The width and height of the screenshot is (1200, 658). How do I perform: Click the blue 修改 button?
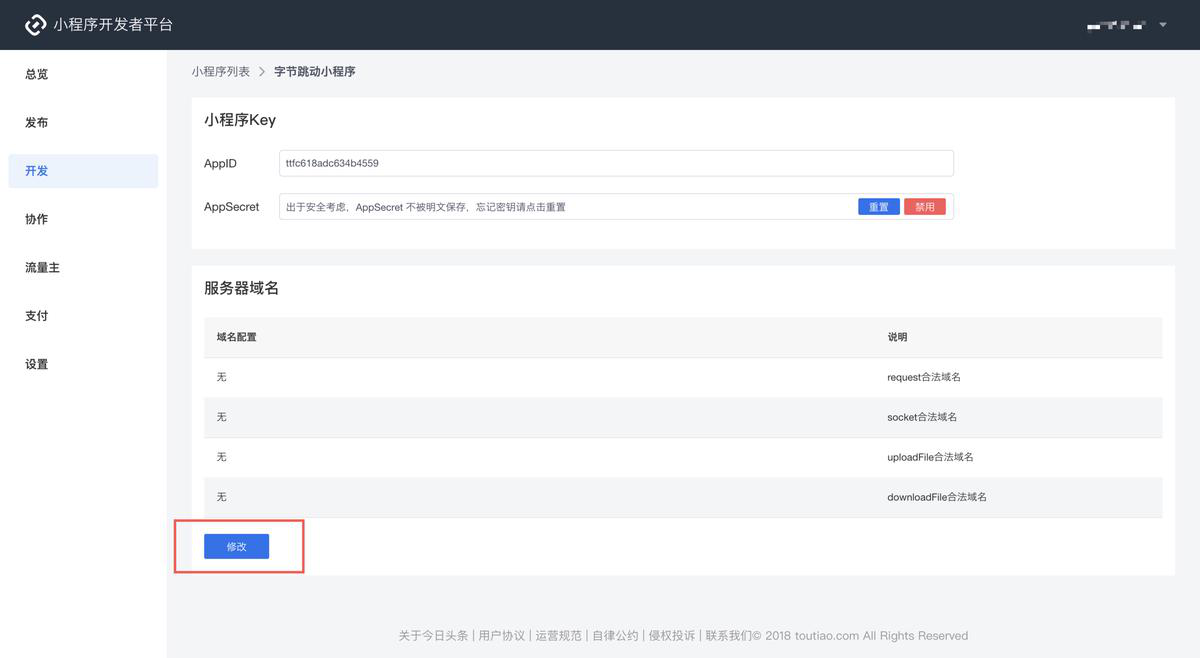click(236, 546)
